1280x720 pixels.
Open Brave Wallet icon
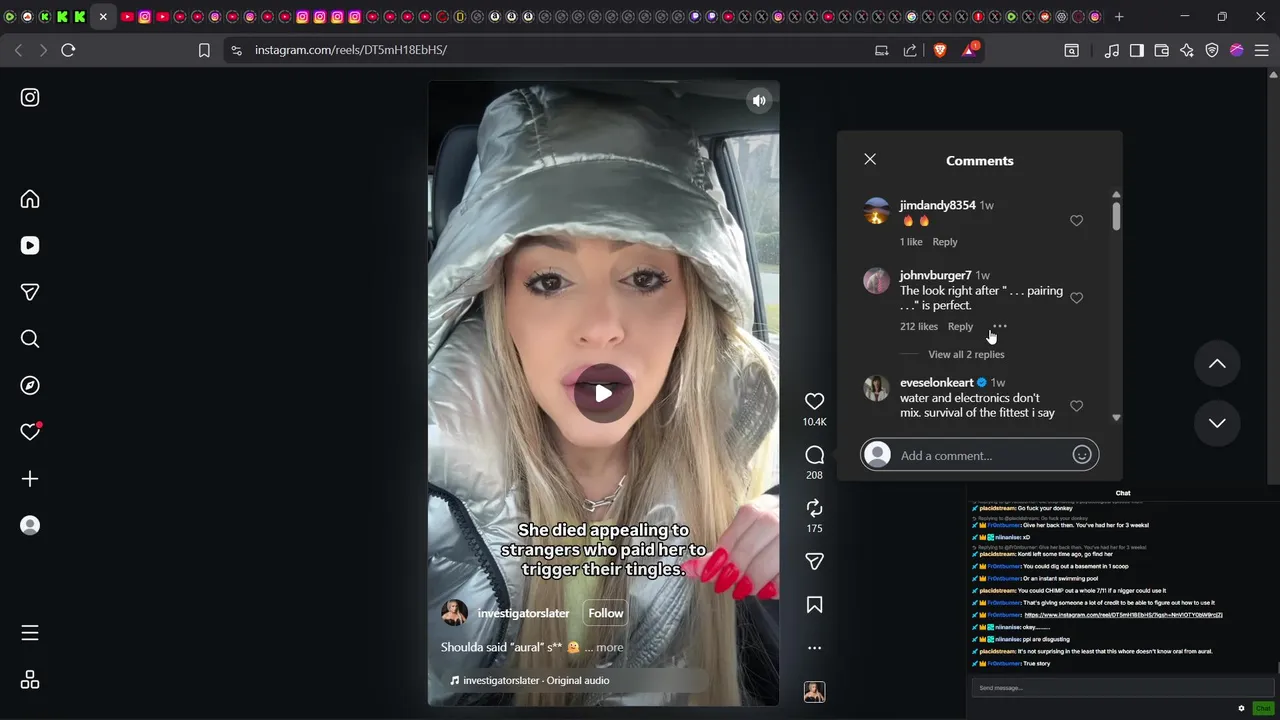[1162, 50]
